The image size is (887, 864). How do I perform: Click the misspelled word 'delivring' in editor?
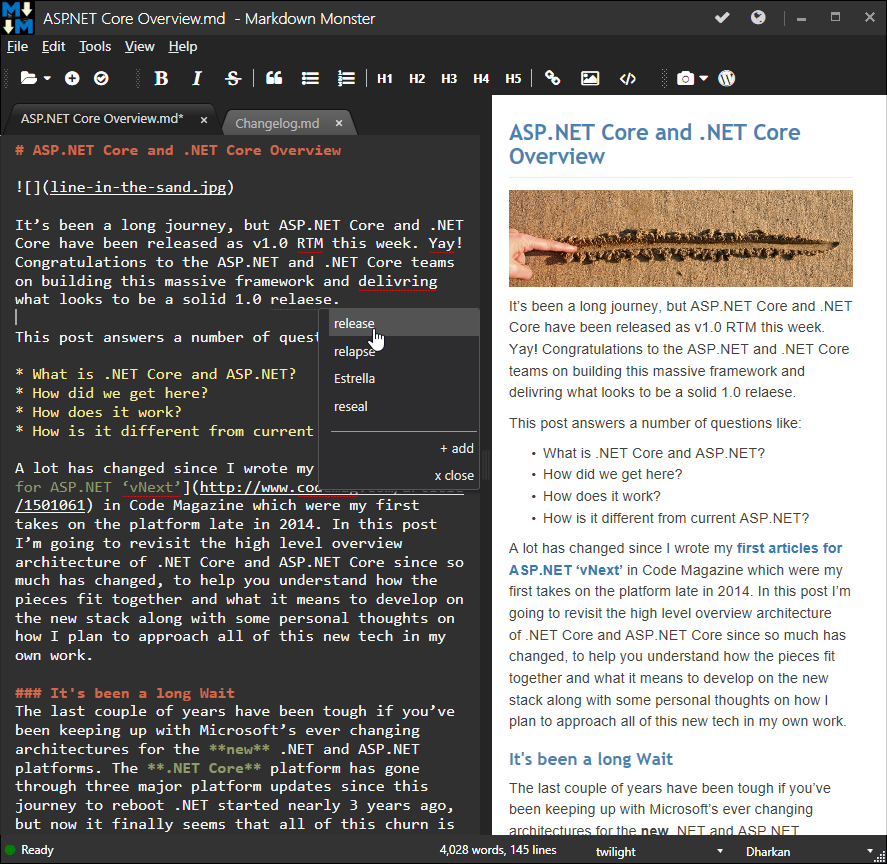[398, 281]
